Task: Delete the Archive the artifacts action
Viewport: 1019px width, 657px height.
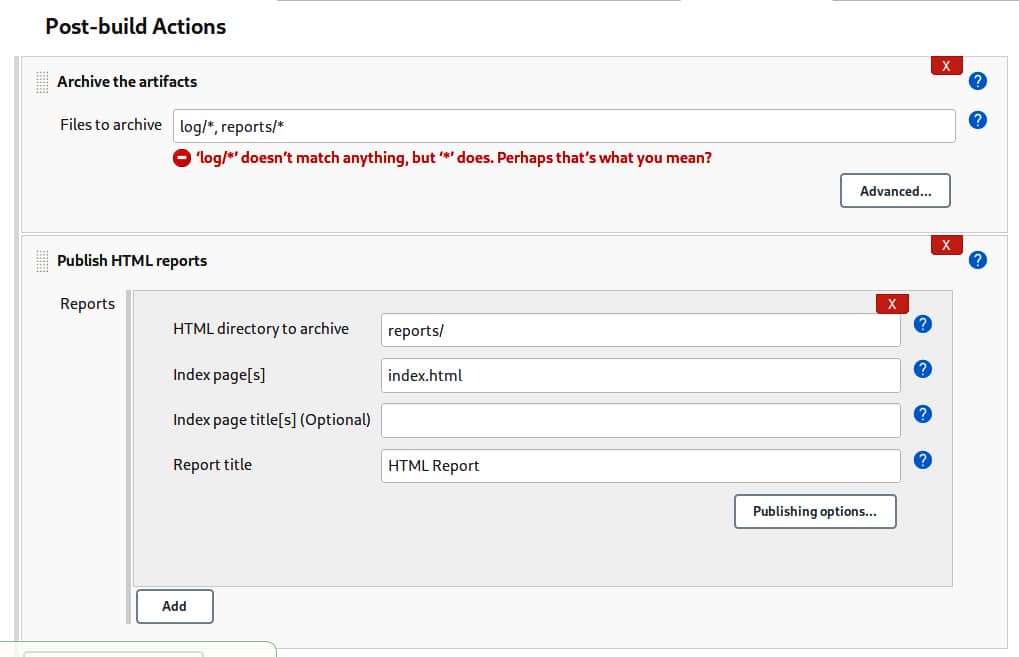Action: pyautogui.click(x=946, y=66)
